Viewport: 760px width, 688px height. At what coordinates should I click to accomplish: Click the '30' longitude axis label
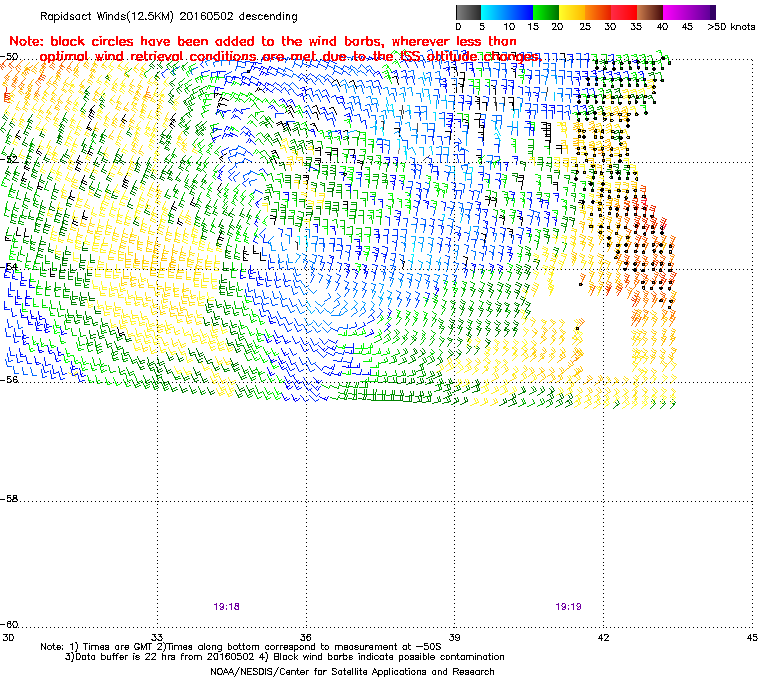coord(8,637)
